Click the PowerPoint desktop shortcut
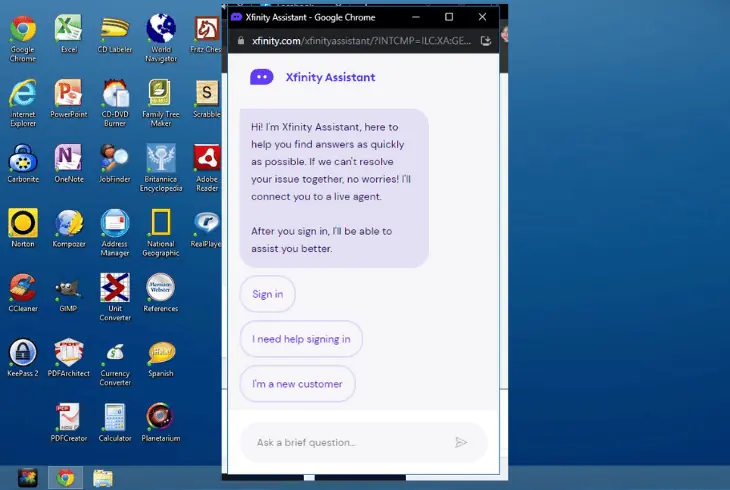730x490 pixels. [x=68, y=98]
